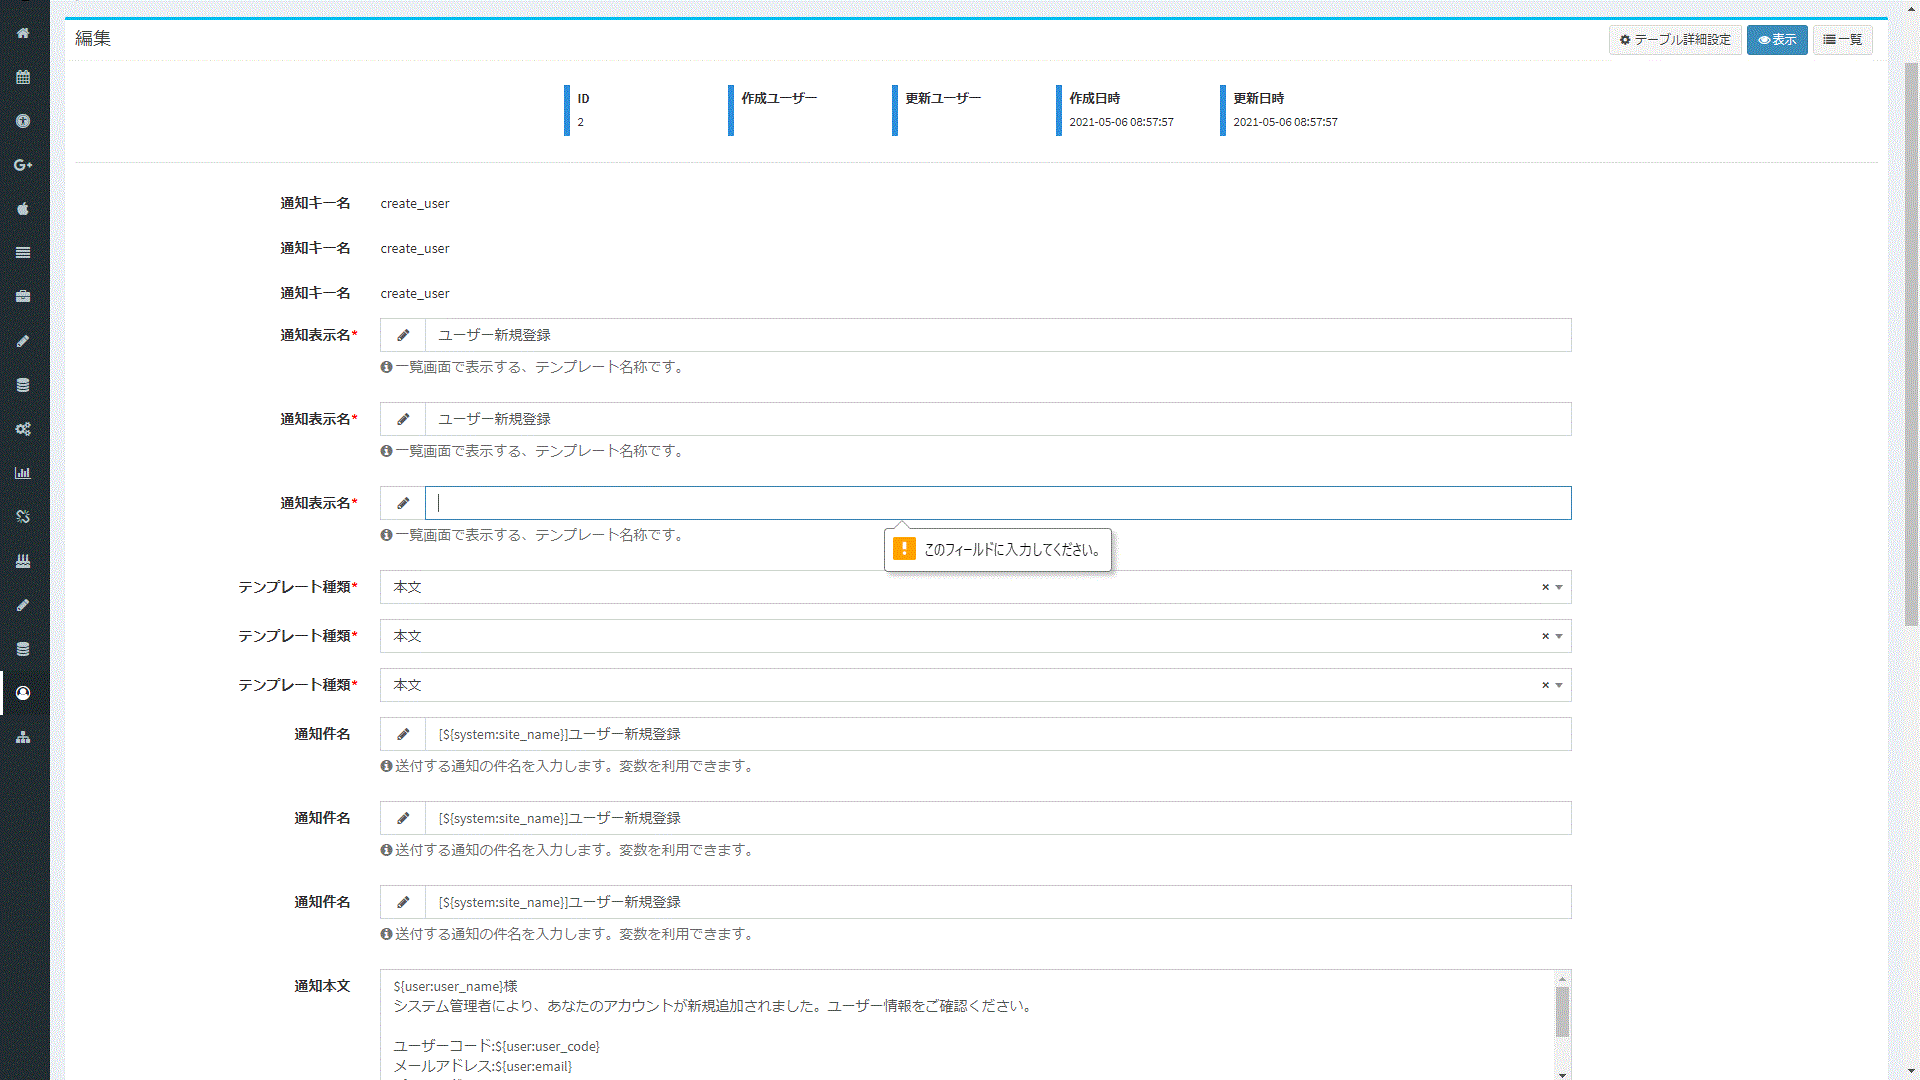Click the broken chain link sidebar icon
Image resolution: width=1920 pixels, height=1080 pixels.
pos(23,517)
